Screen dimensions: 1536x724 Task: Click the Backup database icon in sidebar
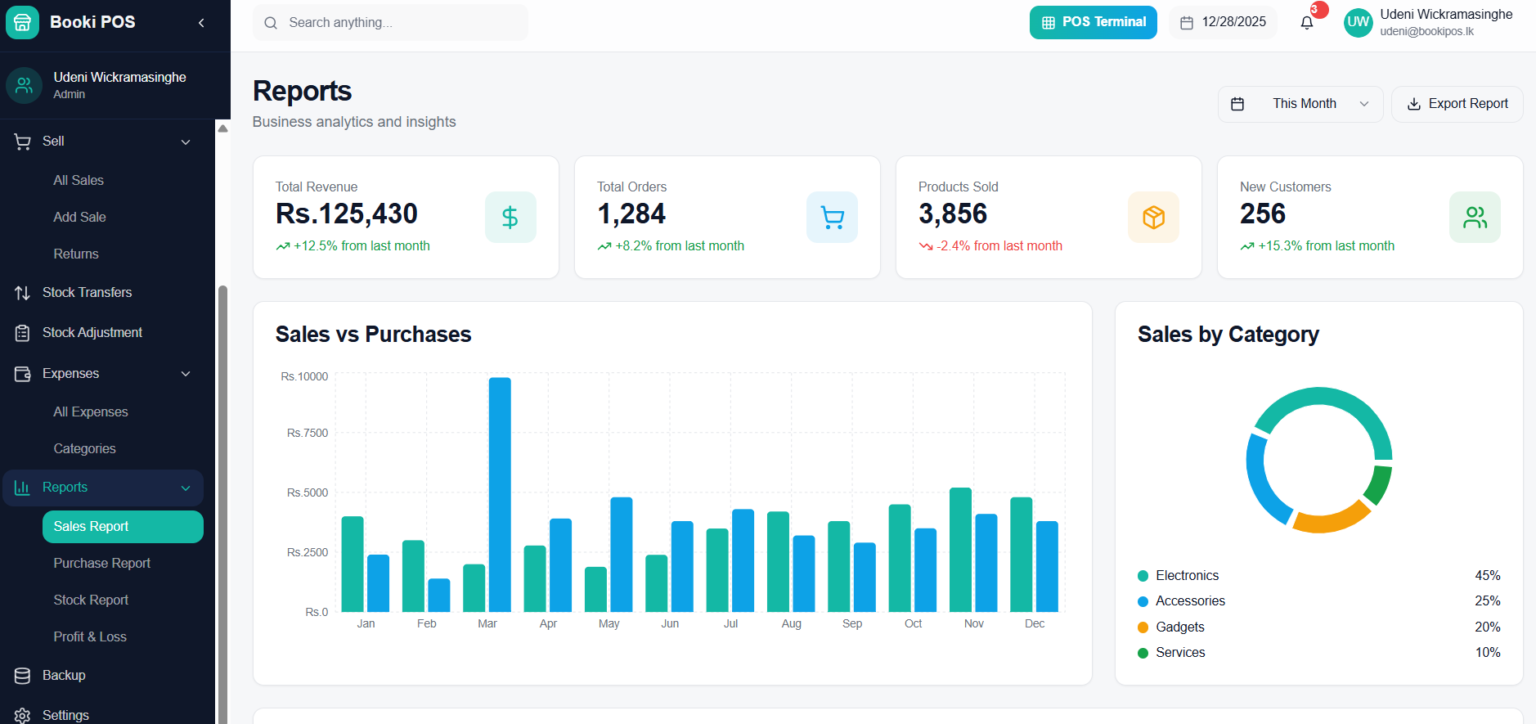tap(22, 675)
